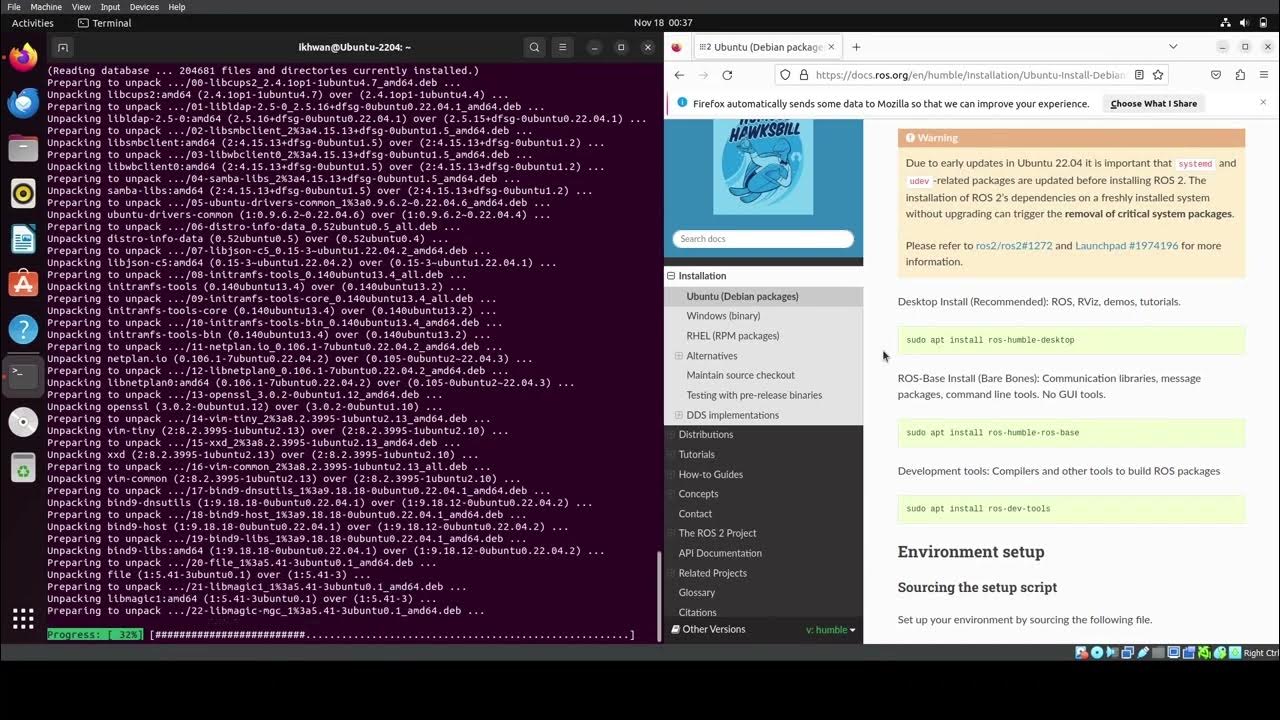This screenshot has height=720, width=1280.
Task: Open the ros2/ros2#1272 link
Action: (1014, 246)
